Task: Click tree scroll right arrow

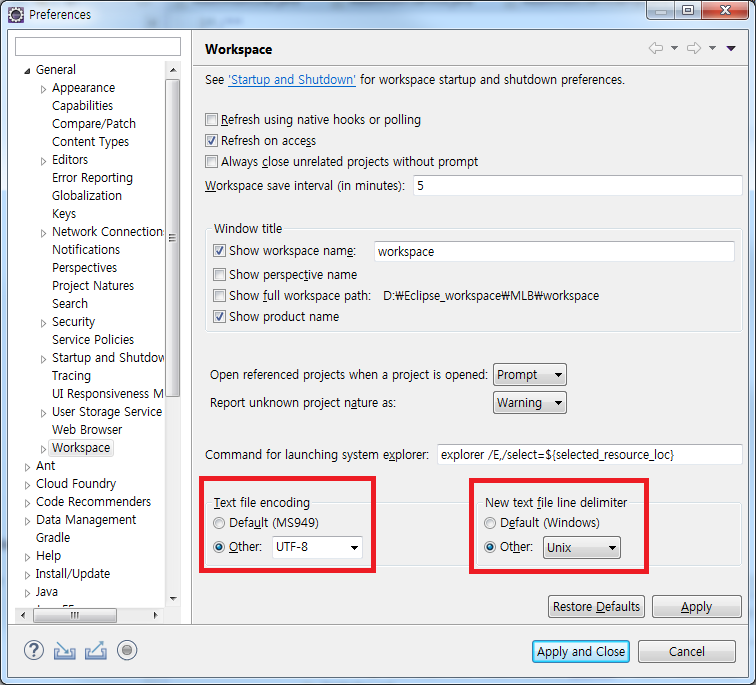Action: pyautogui.click(x=155, y=615)
